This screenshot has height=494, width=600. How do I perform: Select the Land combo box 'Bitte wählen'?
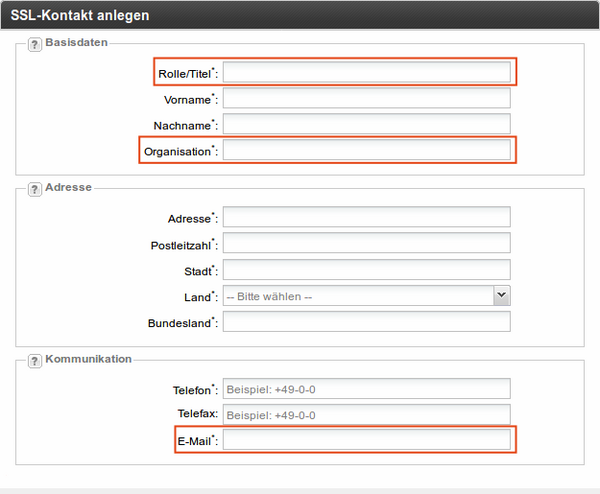click(367, 295)
